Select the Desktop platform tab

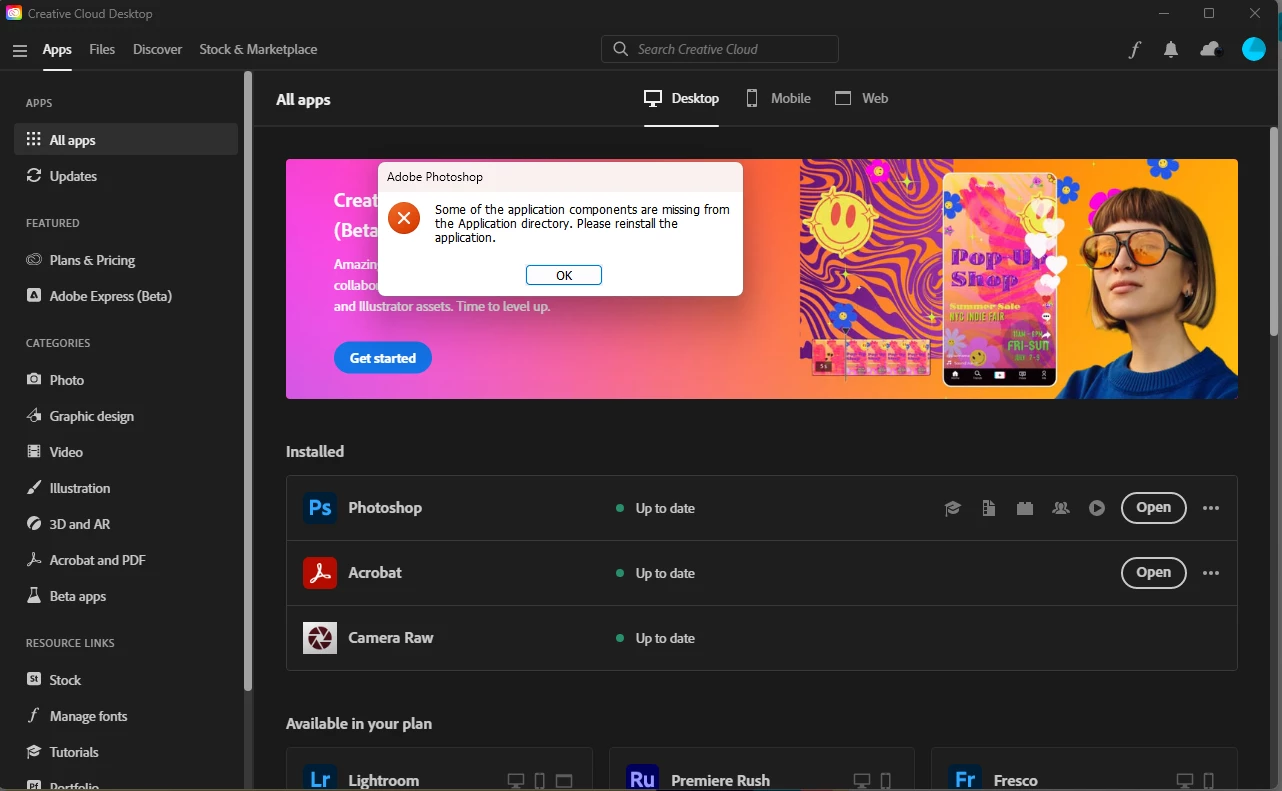681,99
